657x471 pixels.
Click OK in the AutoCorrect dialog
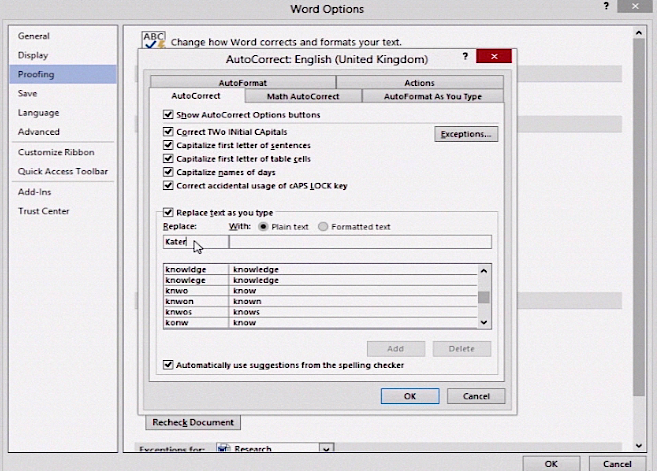410,396
